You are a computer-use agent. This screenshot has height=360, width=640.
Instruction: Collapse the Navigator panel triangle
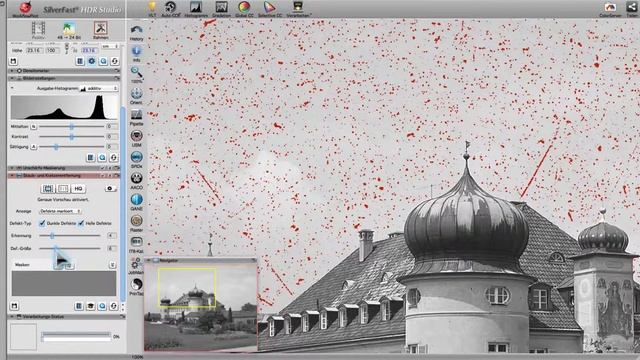(149, 260)
